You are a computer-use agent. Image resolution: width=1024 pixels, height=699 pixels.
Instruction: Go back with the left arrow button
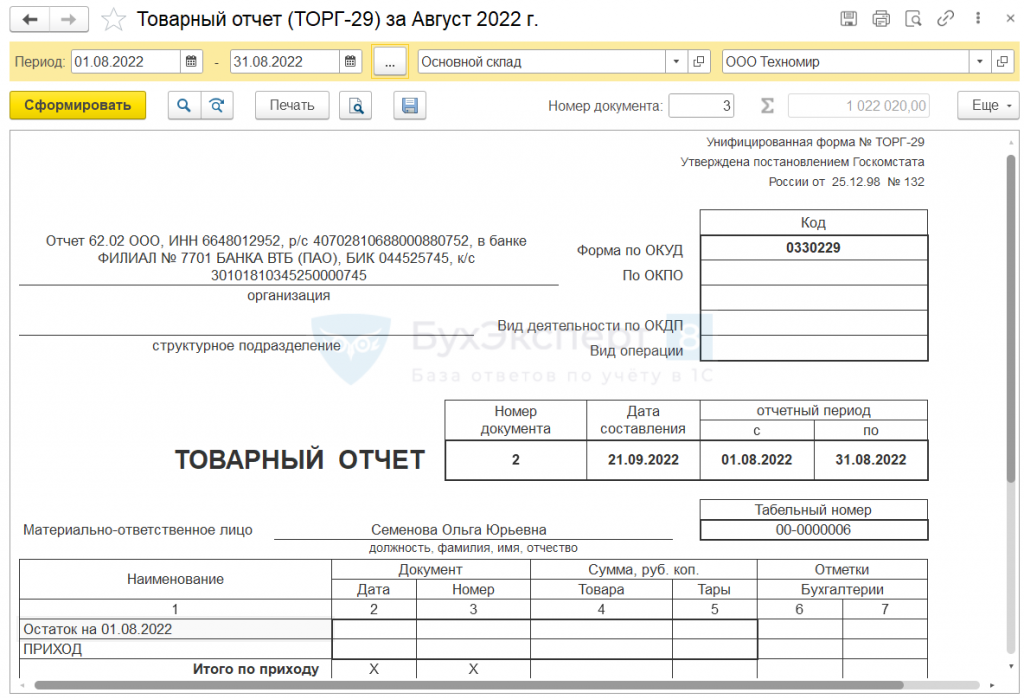point(30,20)
